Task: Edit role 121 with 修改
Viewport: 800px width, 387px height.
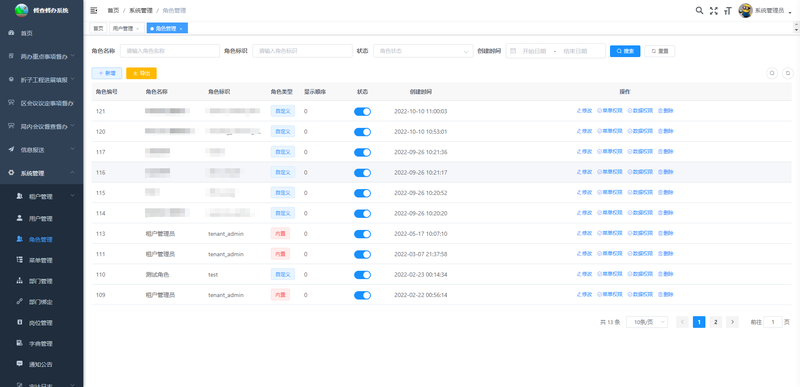Action: pyautogui.click(x=584, y=111)
